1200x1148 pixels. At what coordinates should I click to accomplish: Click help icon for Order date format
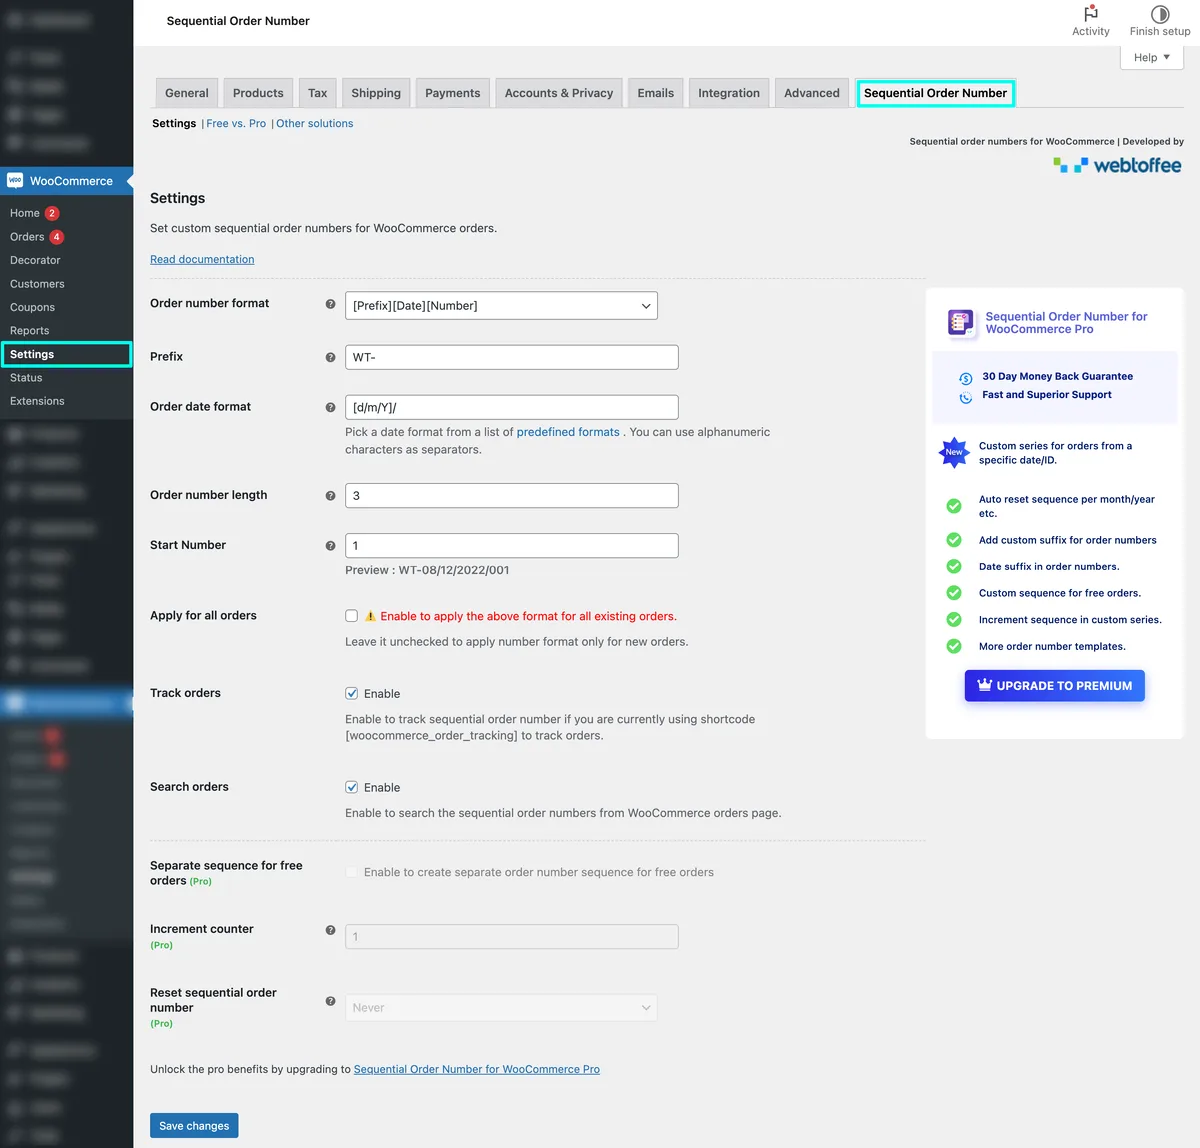pyautogui.click(x=330, y=407)
